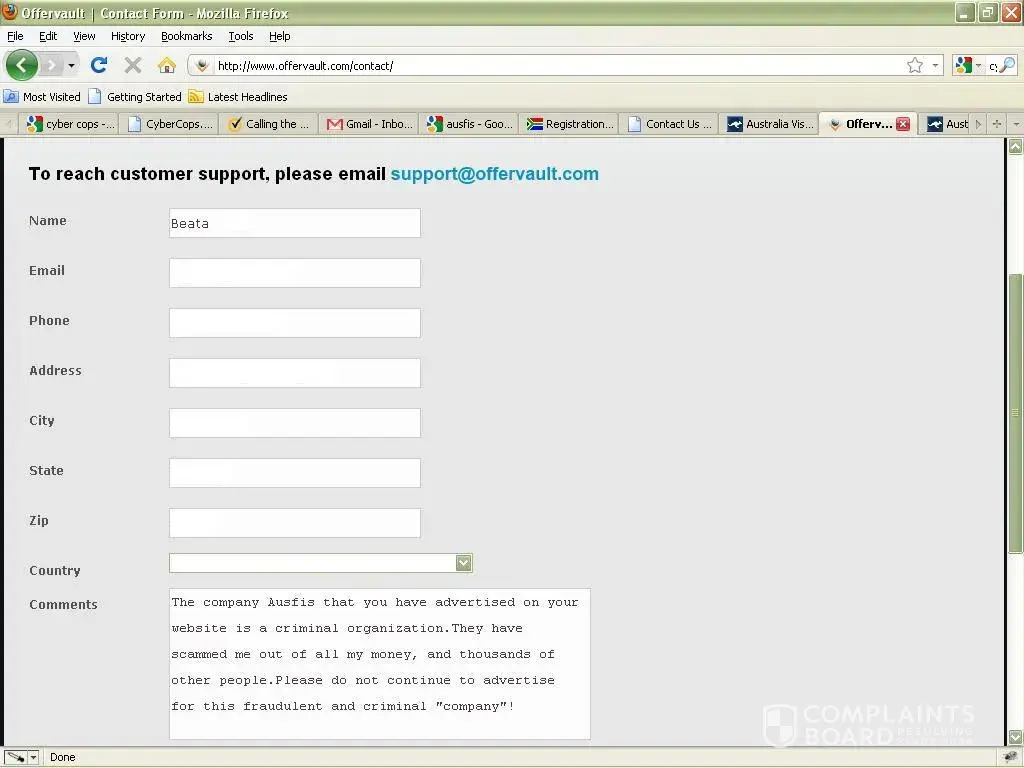
Task: Click the Stop loading X icon
Action: click(132, 66)
